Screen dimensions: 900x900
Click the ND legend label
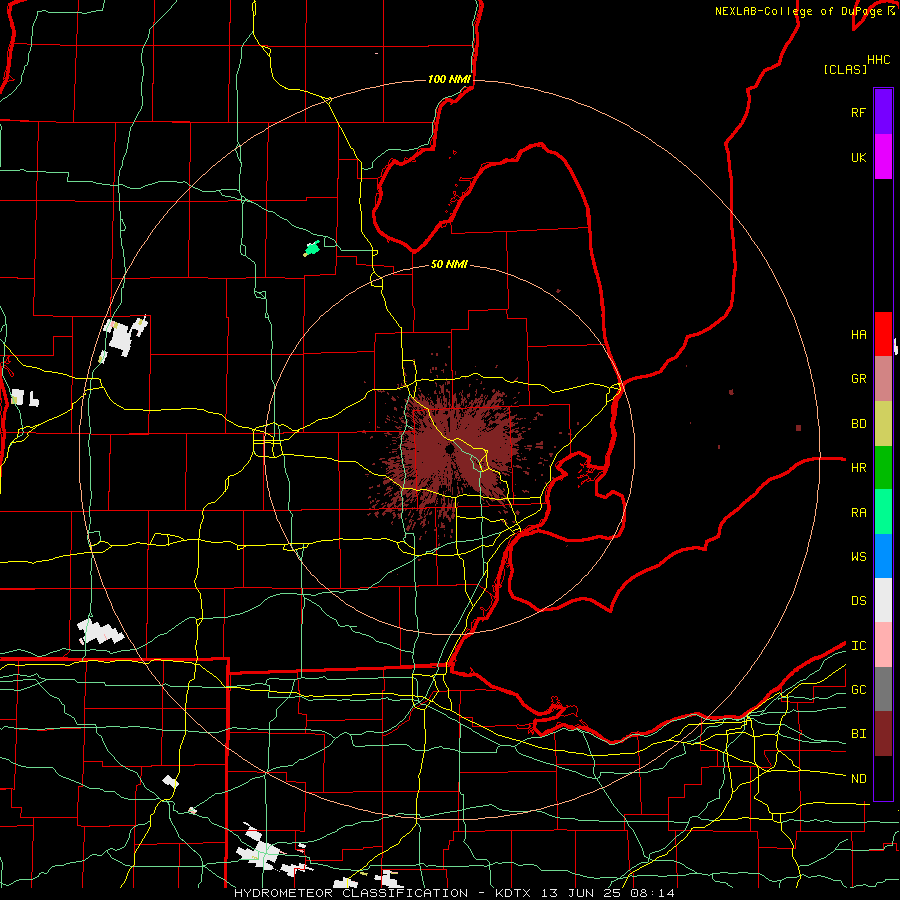(x=858, y=778)
